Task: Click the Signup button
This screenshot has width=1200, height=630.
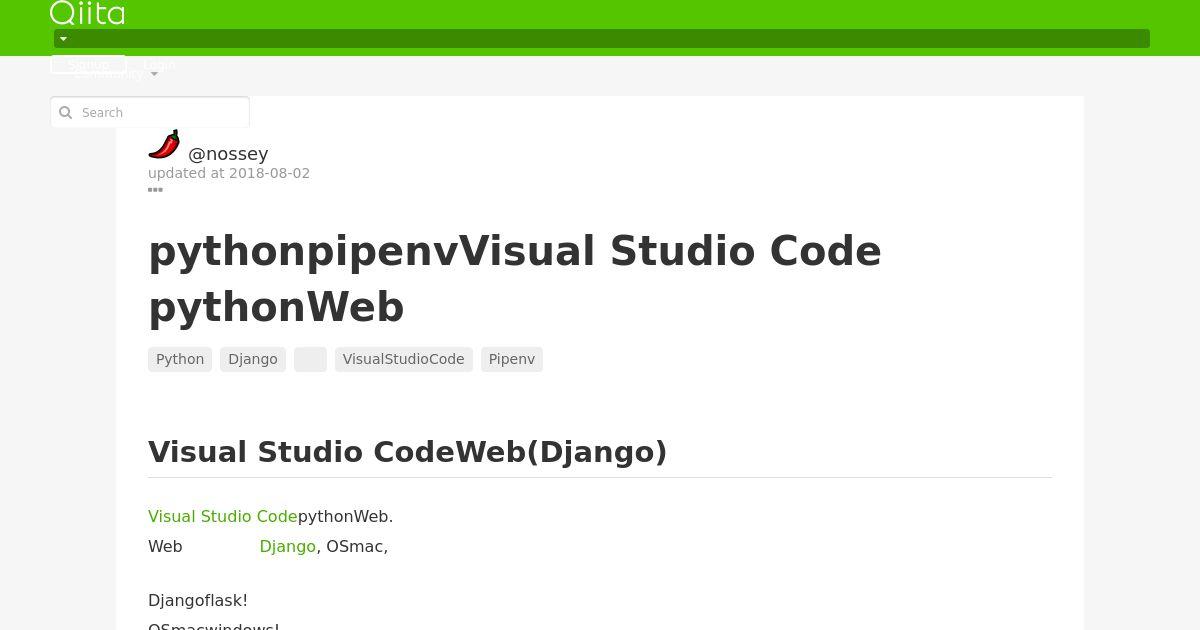Action: coord(88,64)
